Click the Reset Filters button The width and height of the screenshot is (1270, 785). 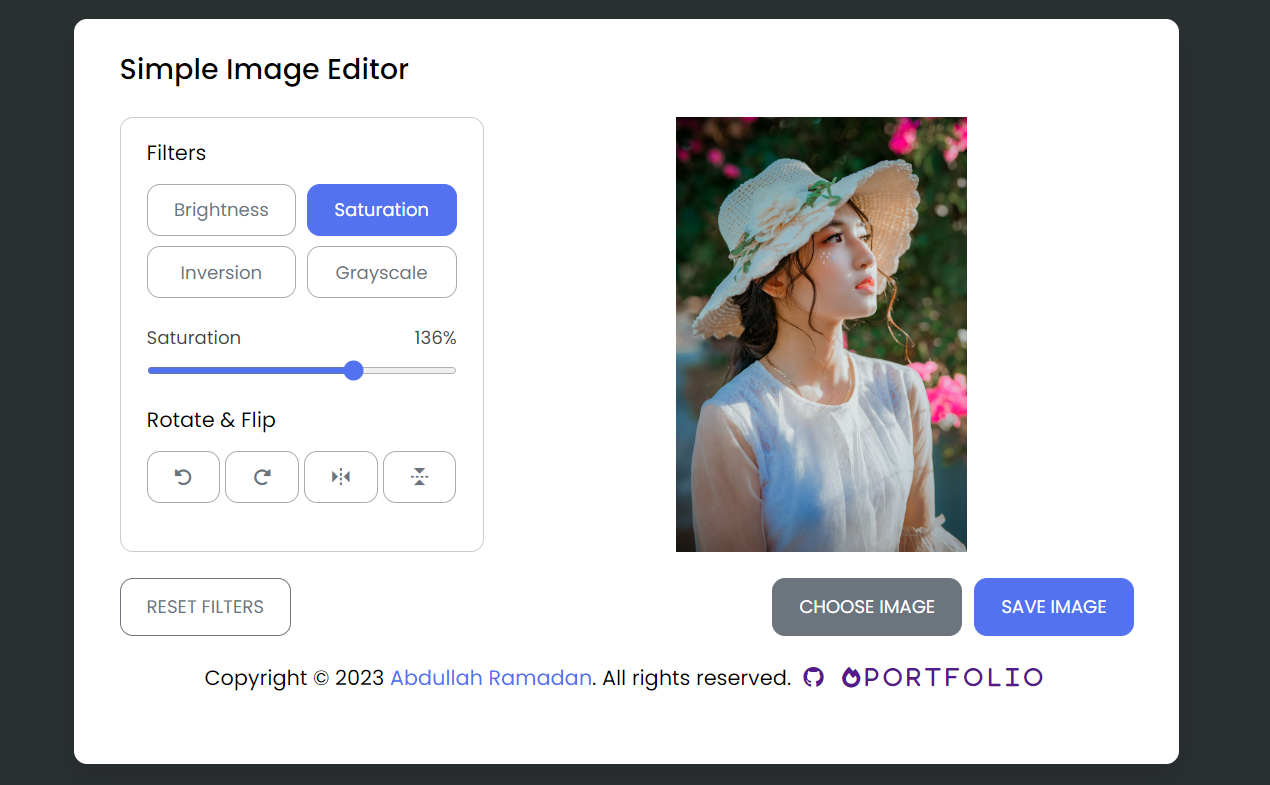205,607
